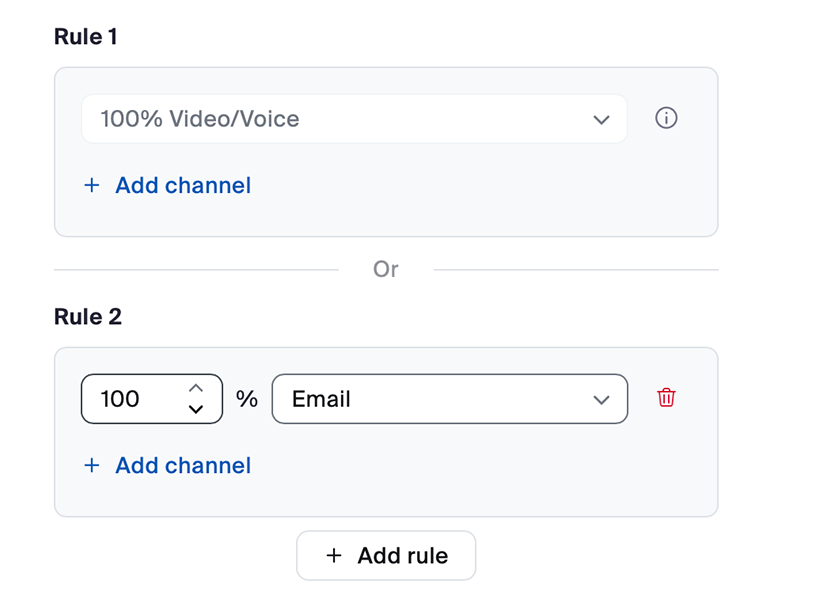Click the Email text in Rule 2's selector

(321, 399)
